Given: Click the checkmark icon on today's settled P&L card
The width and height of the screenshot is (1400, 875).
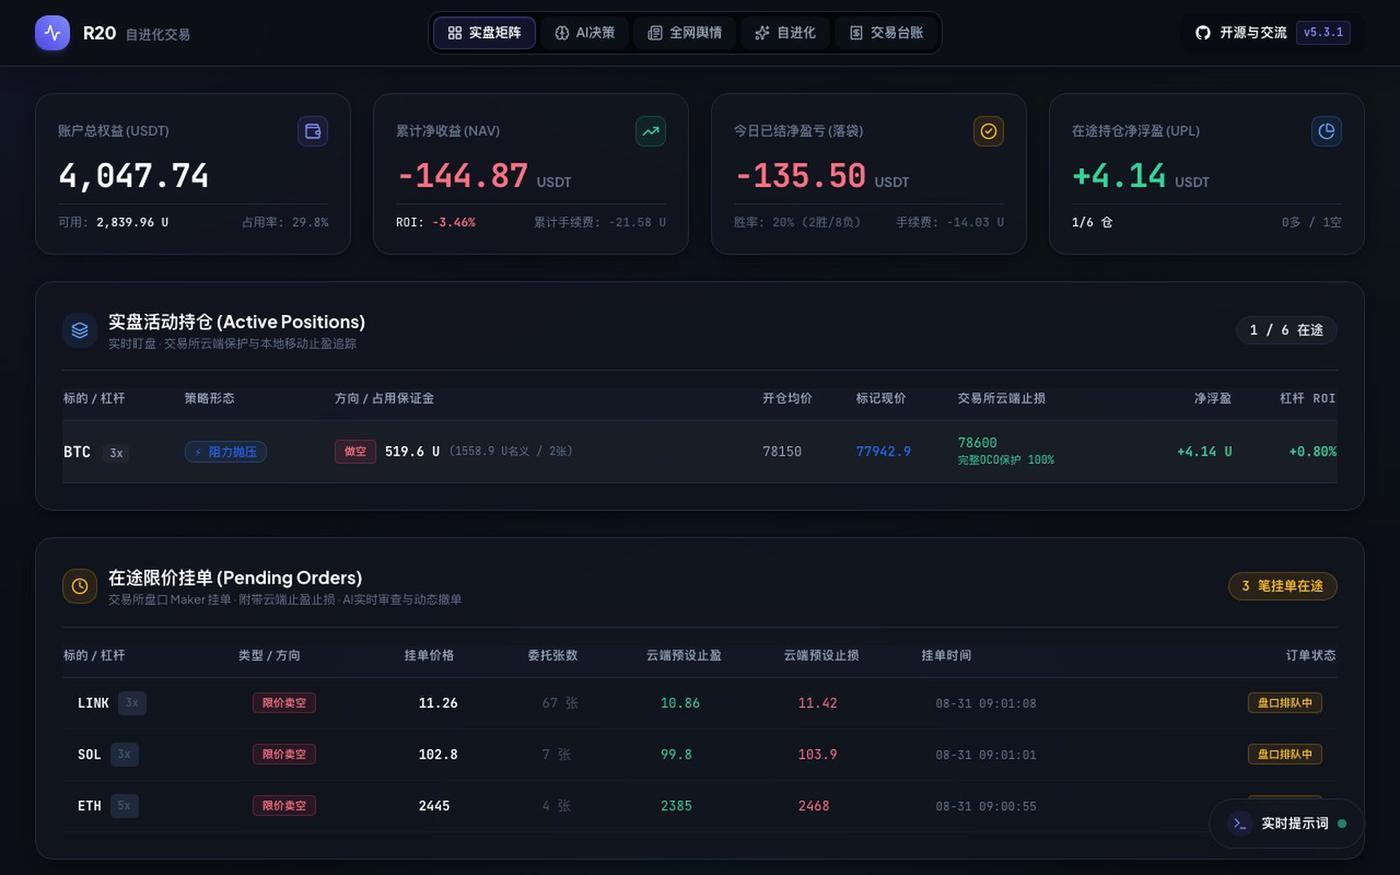Looking at the screenshot, I should point(989,131).
